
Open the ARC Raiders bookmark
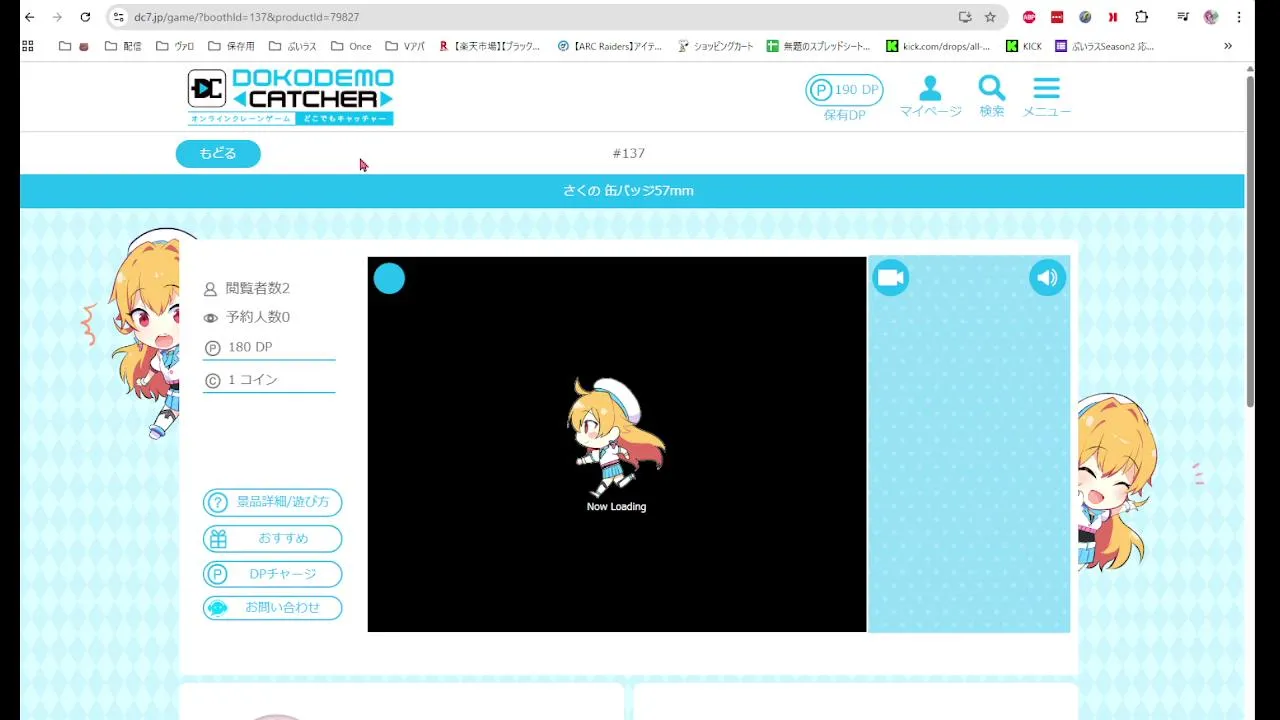[610, 46]
